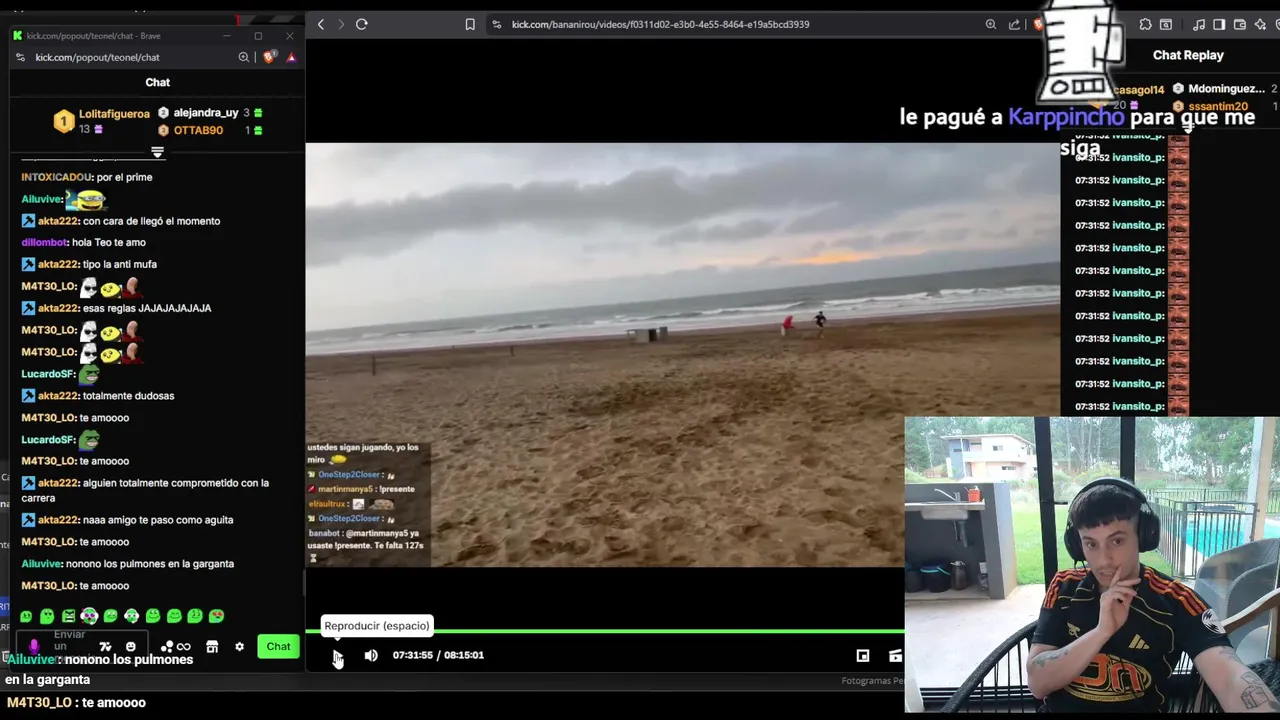
Task: Open the emoji picker smiley icon
Action: 131,647
